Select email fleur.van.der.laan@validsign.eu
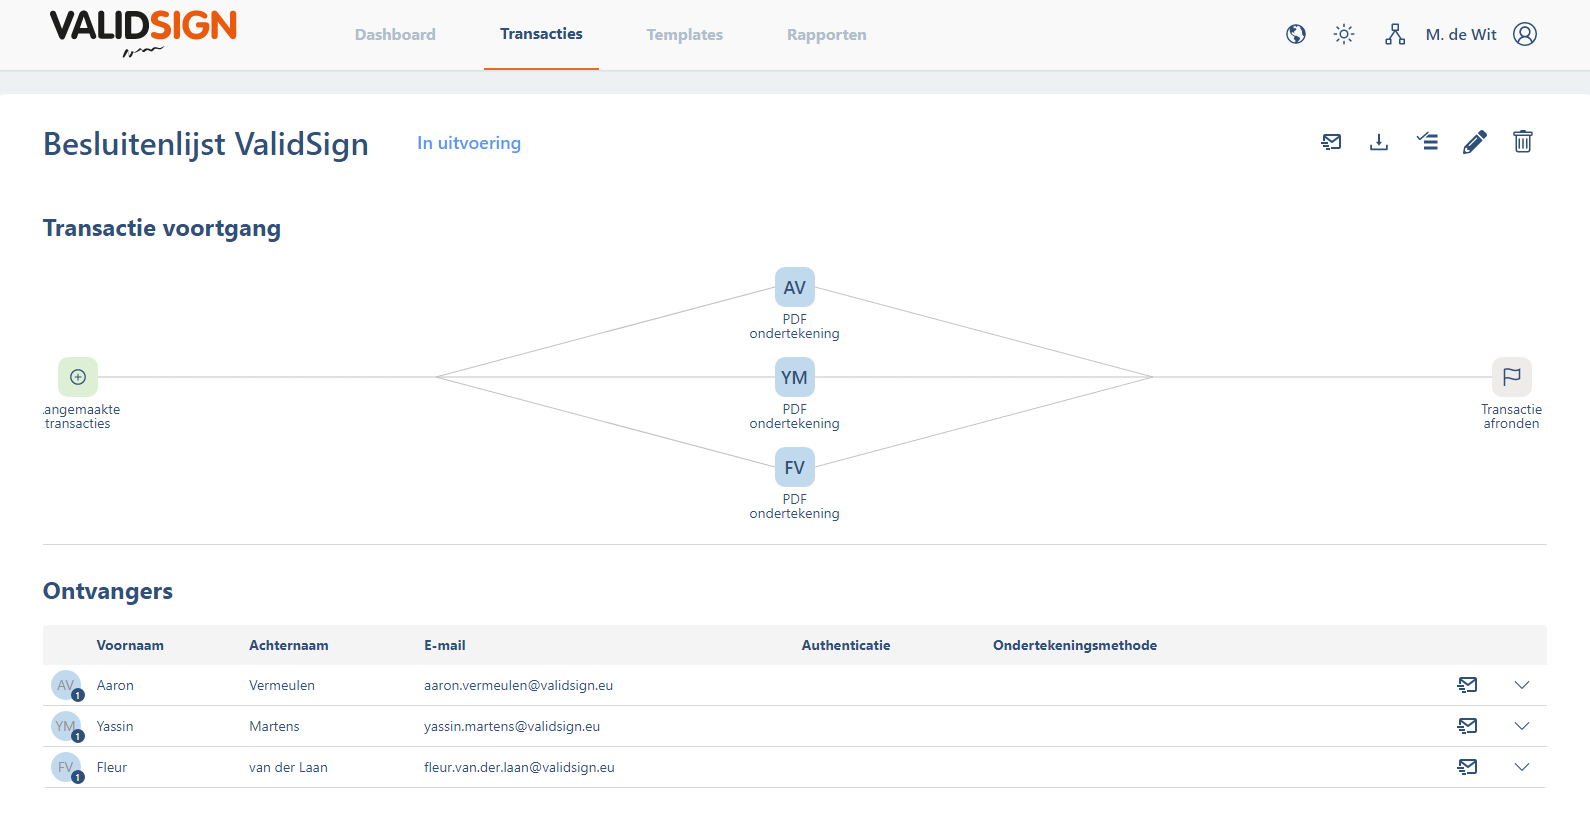 pyautogui.click(x=519, y=767)
